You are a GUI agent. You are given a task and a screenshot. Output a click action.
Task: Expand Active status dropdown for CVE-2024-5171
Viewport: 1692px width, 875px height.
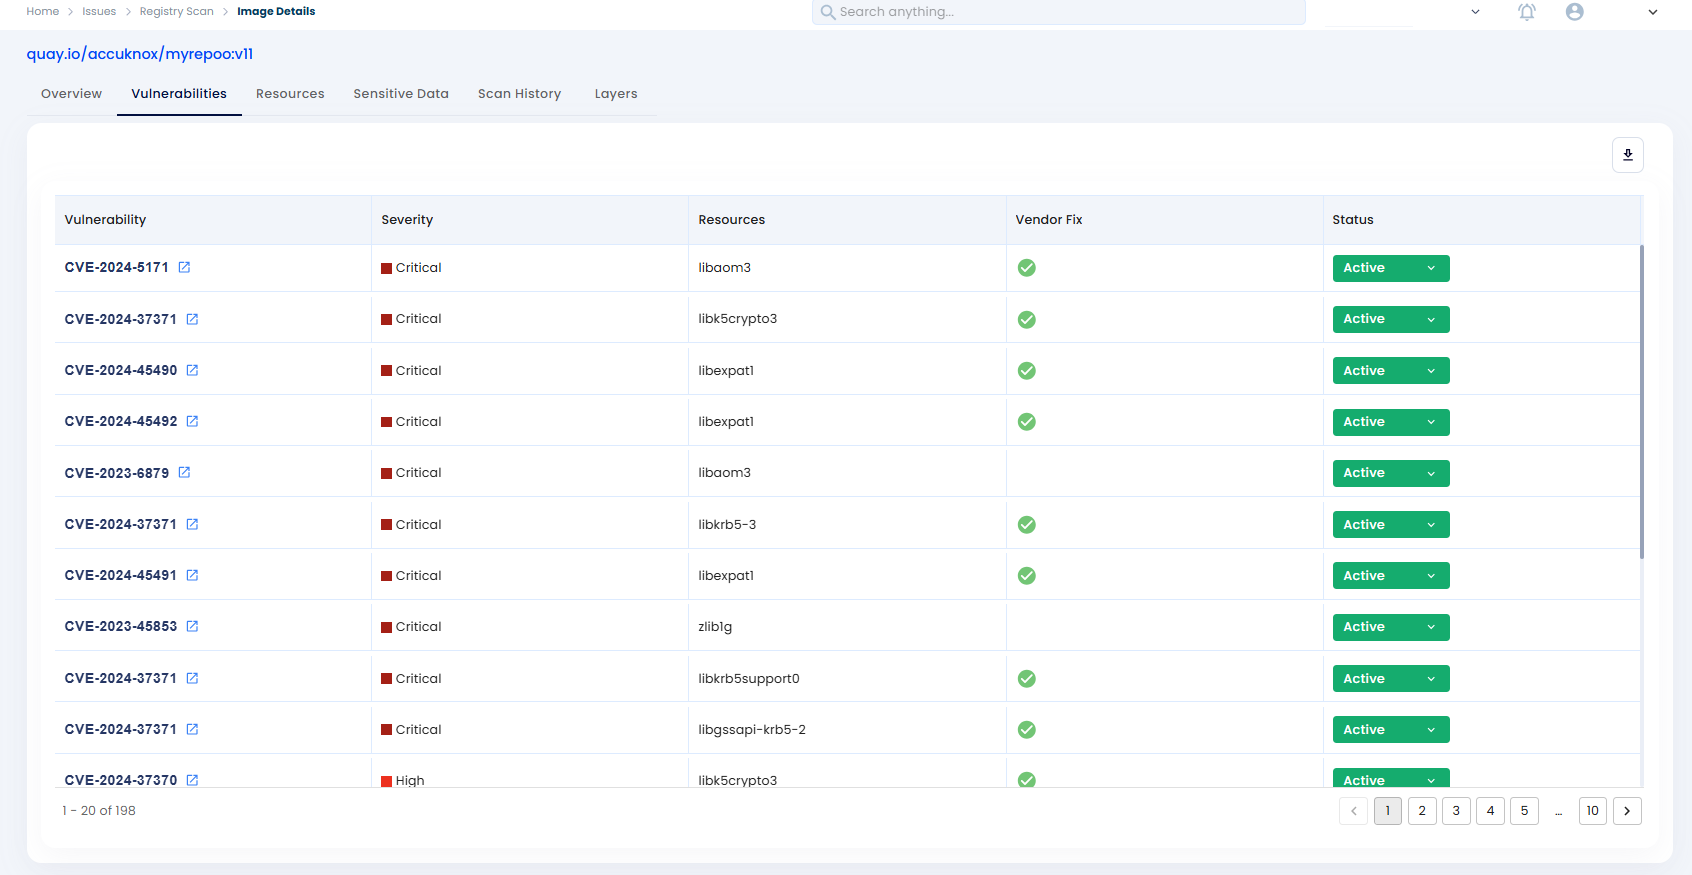click(1390, 268)
